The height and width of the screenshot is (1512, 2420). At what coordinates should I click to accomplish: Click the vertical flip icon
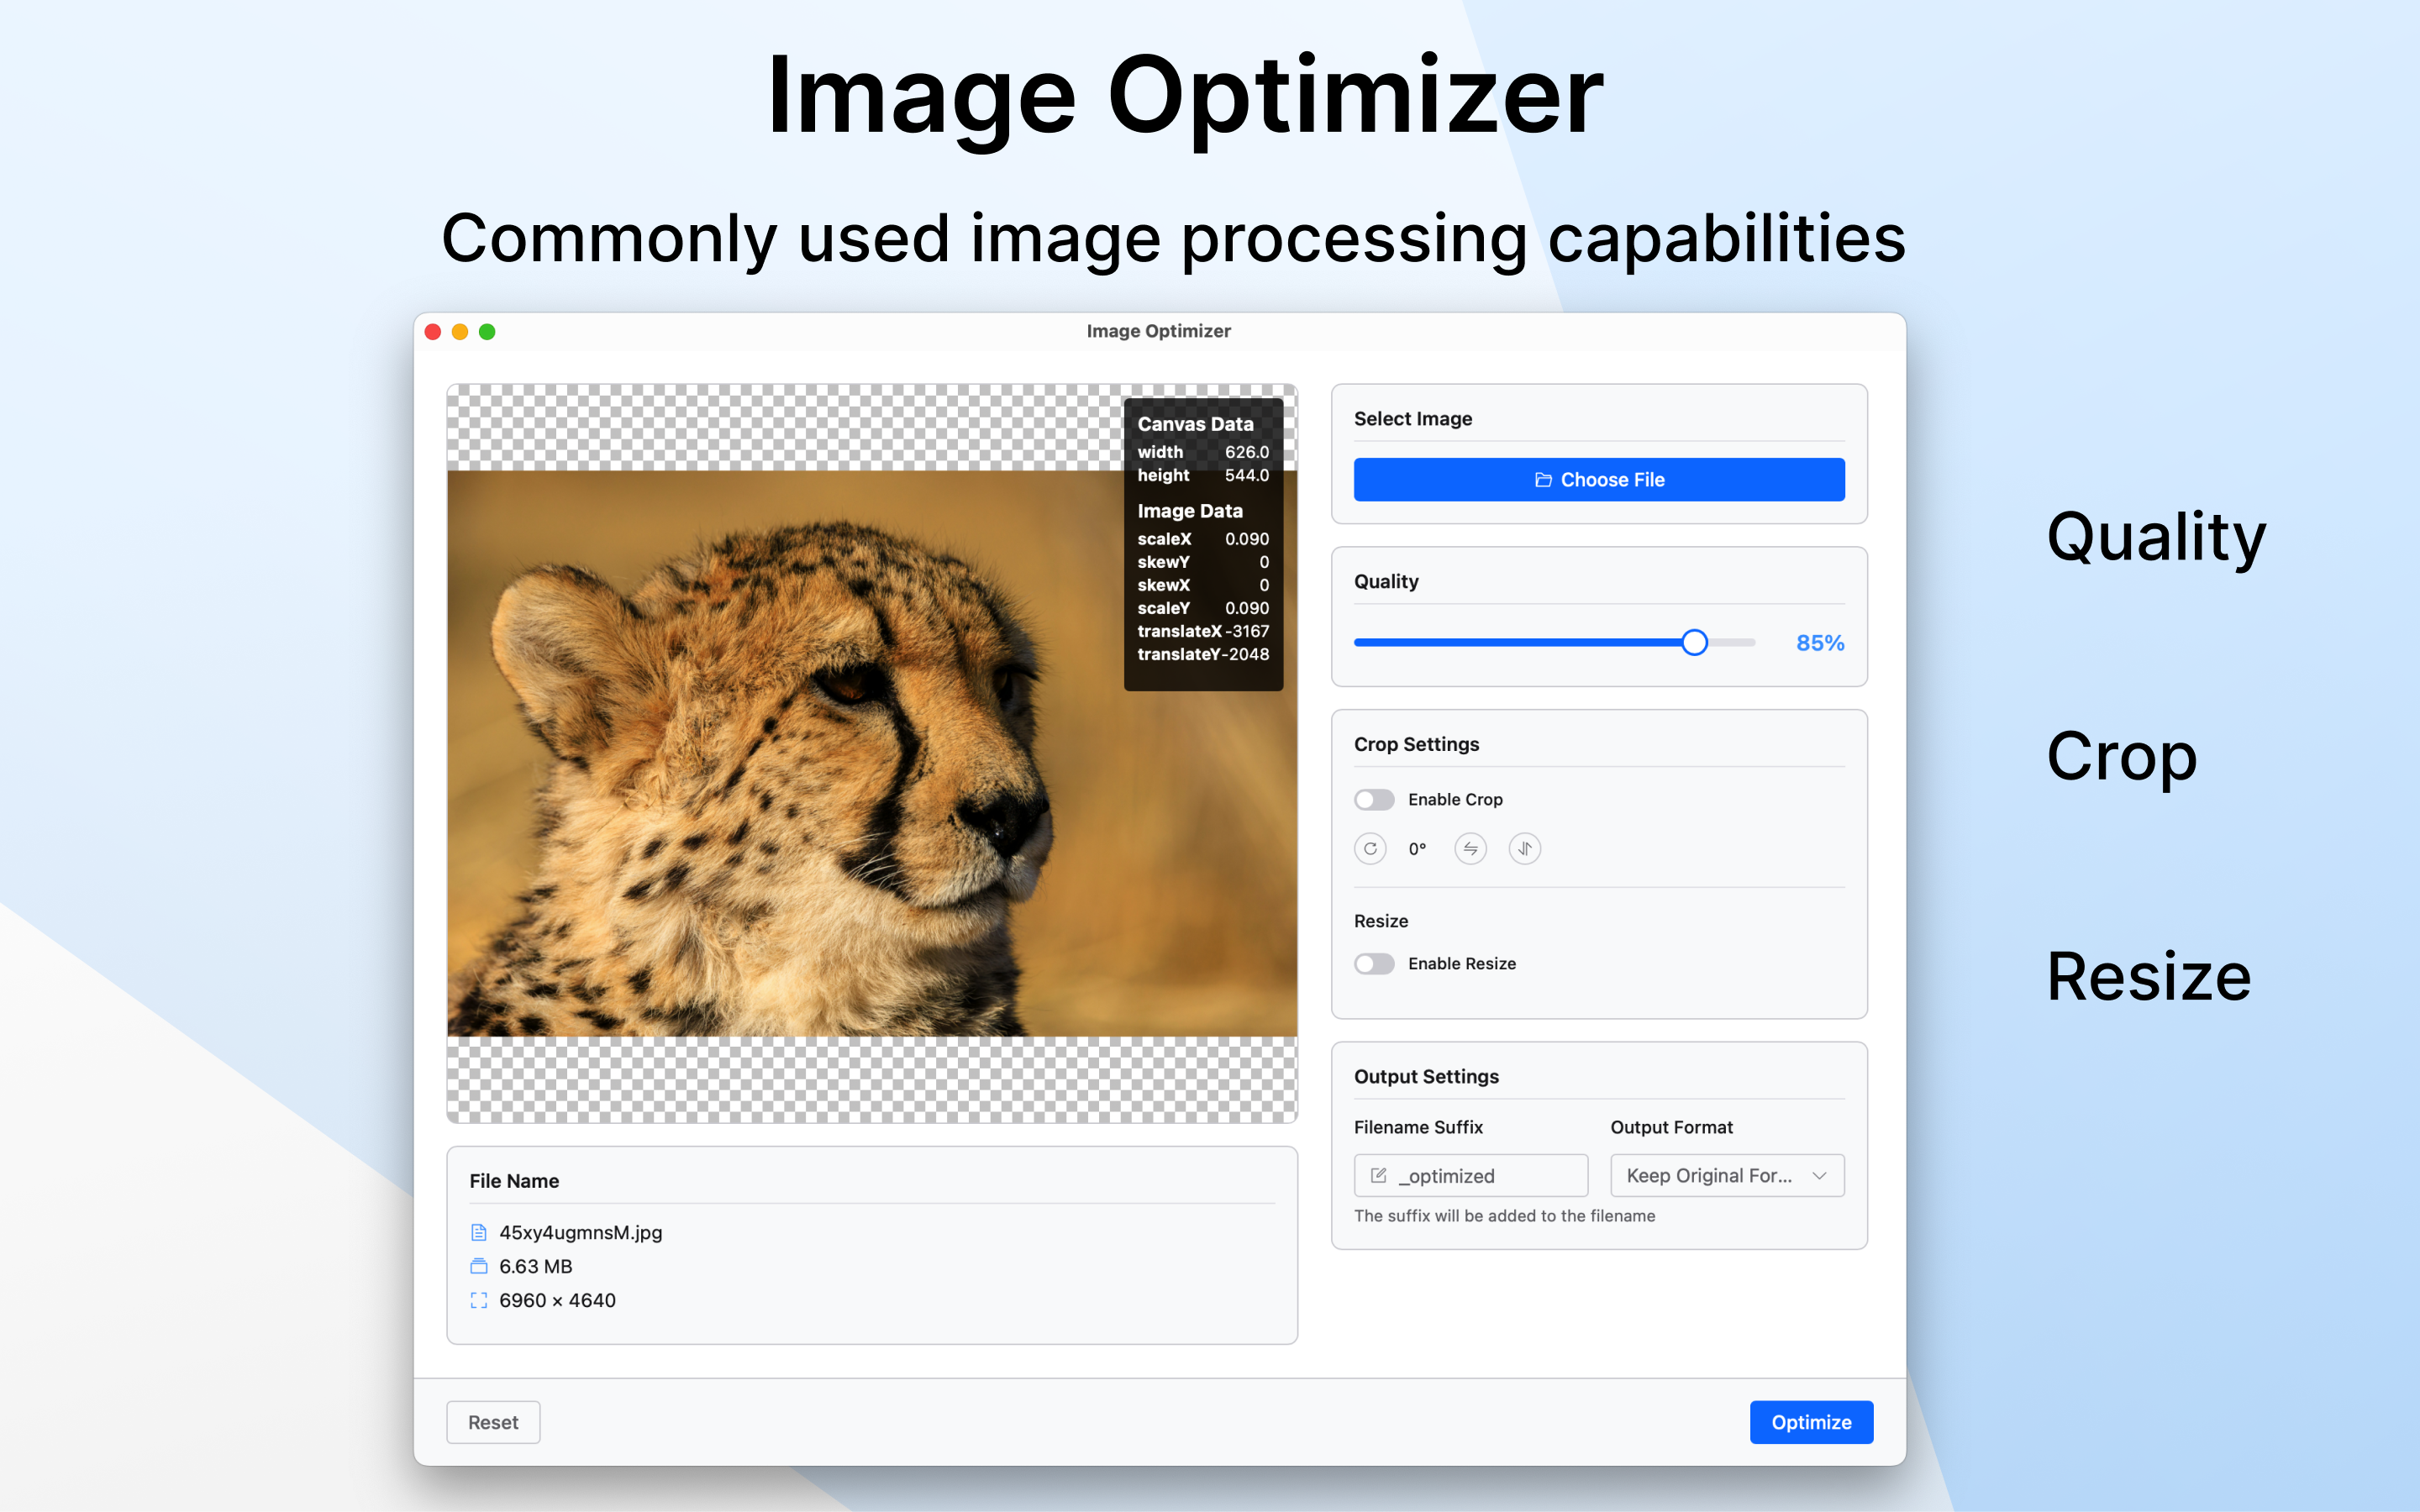point(1524,849)
